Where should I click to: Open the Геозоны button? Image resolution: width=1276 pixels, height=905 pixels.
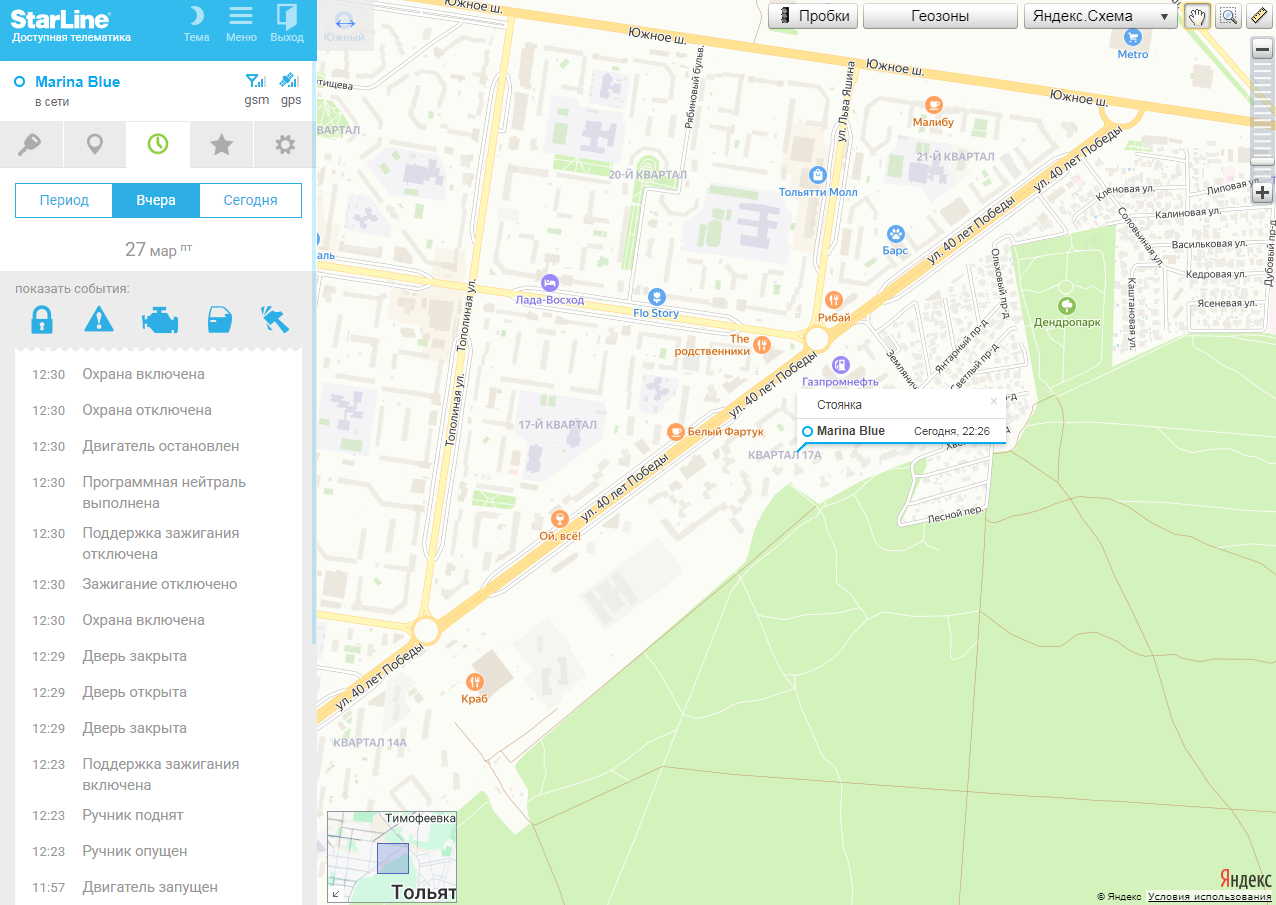pos(940,16)
